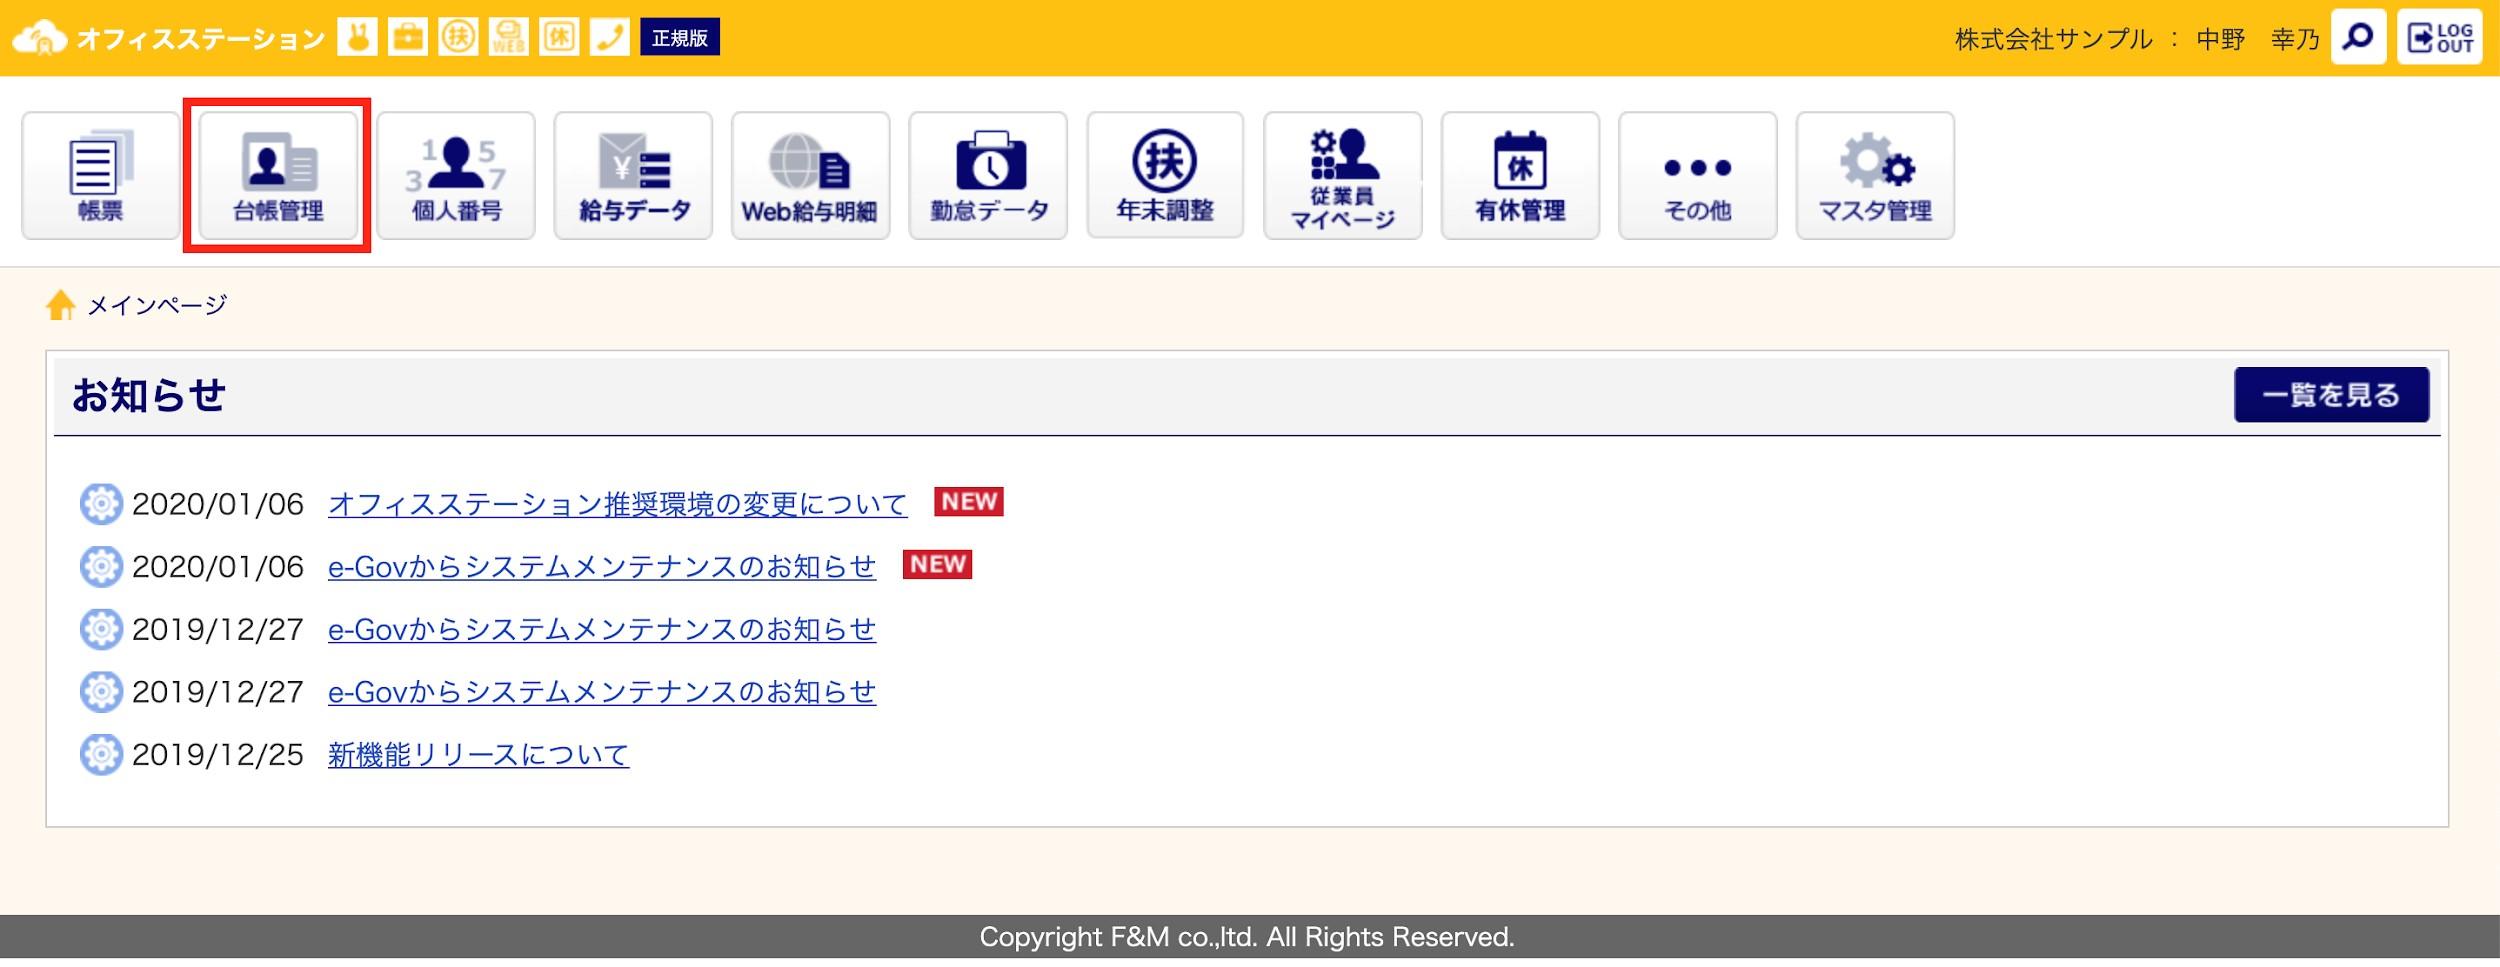
Task: Click the user name 中野 幸乃
Action: tap(2258, 39)
